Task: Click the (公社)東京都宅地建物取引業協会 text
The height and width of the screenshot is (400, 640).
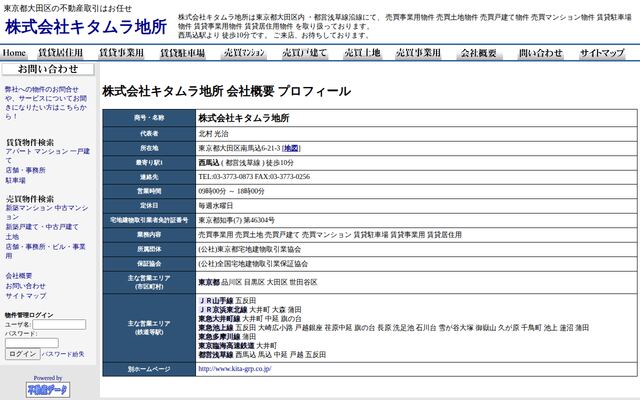Action: 249,249
